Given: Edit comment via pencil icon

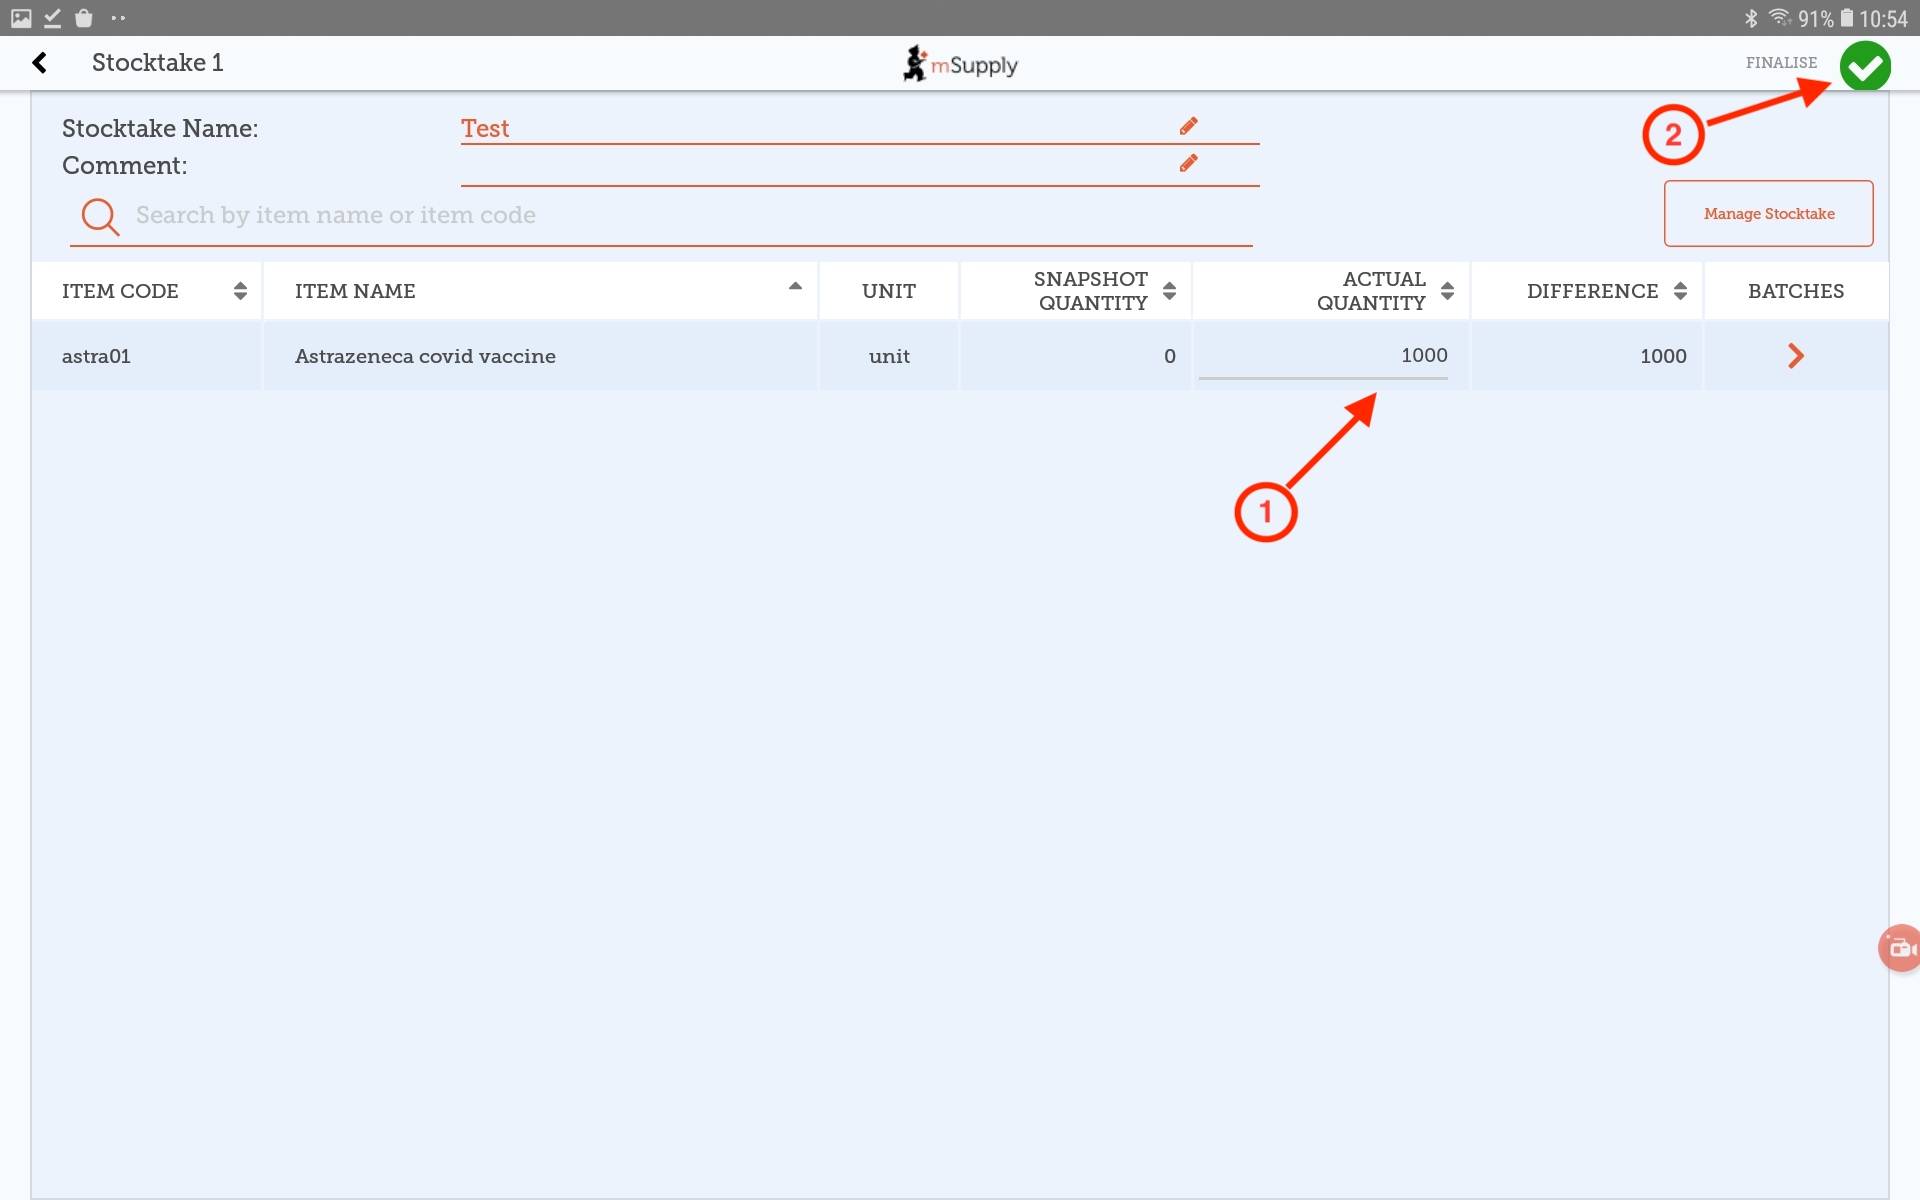Looking at the screenshot, I should [x=1188, y=163].
